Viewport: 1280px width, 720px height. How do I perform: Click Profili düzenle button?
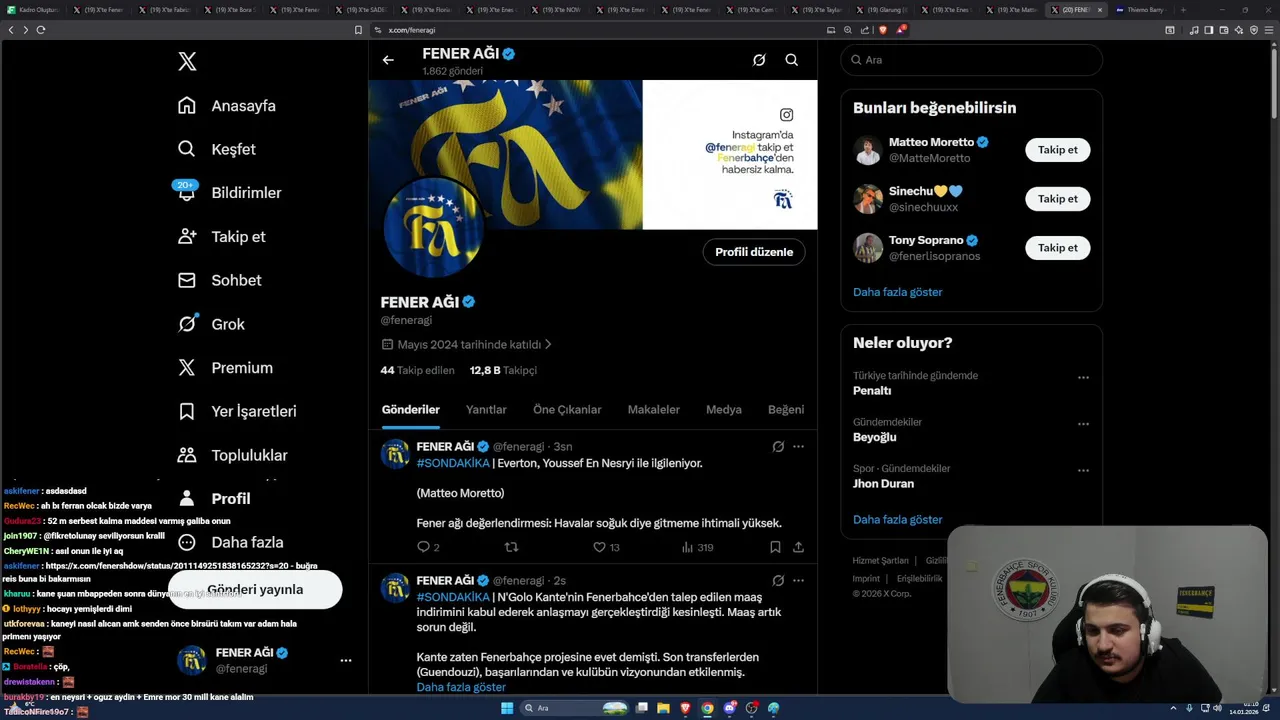(754, 252)
